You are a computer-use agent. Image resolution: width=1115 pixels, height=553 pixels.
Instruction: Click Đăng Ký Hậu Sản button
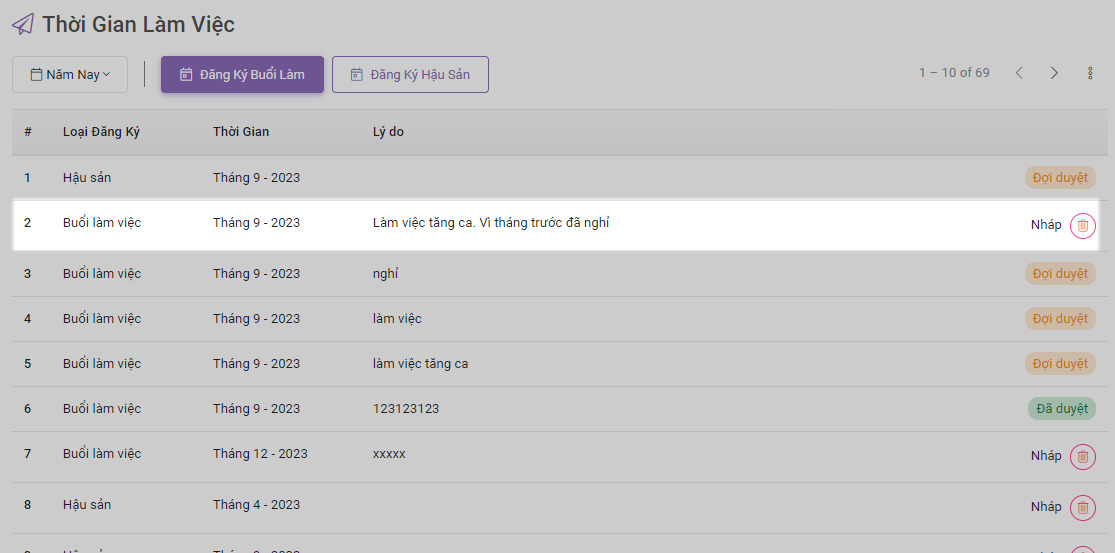pos(410,75)
